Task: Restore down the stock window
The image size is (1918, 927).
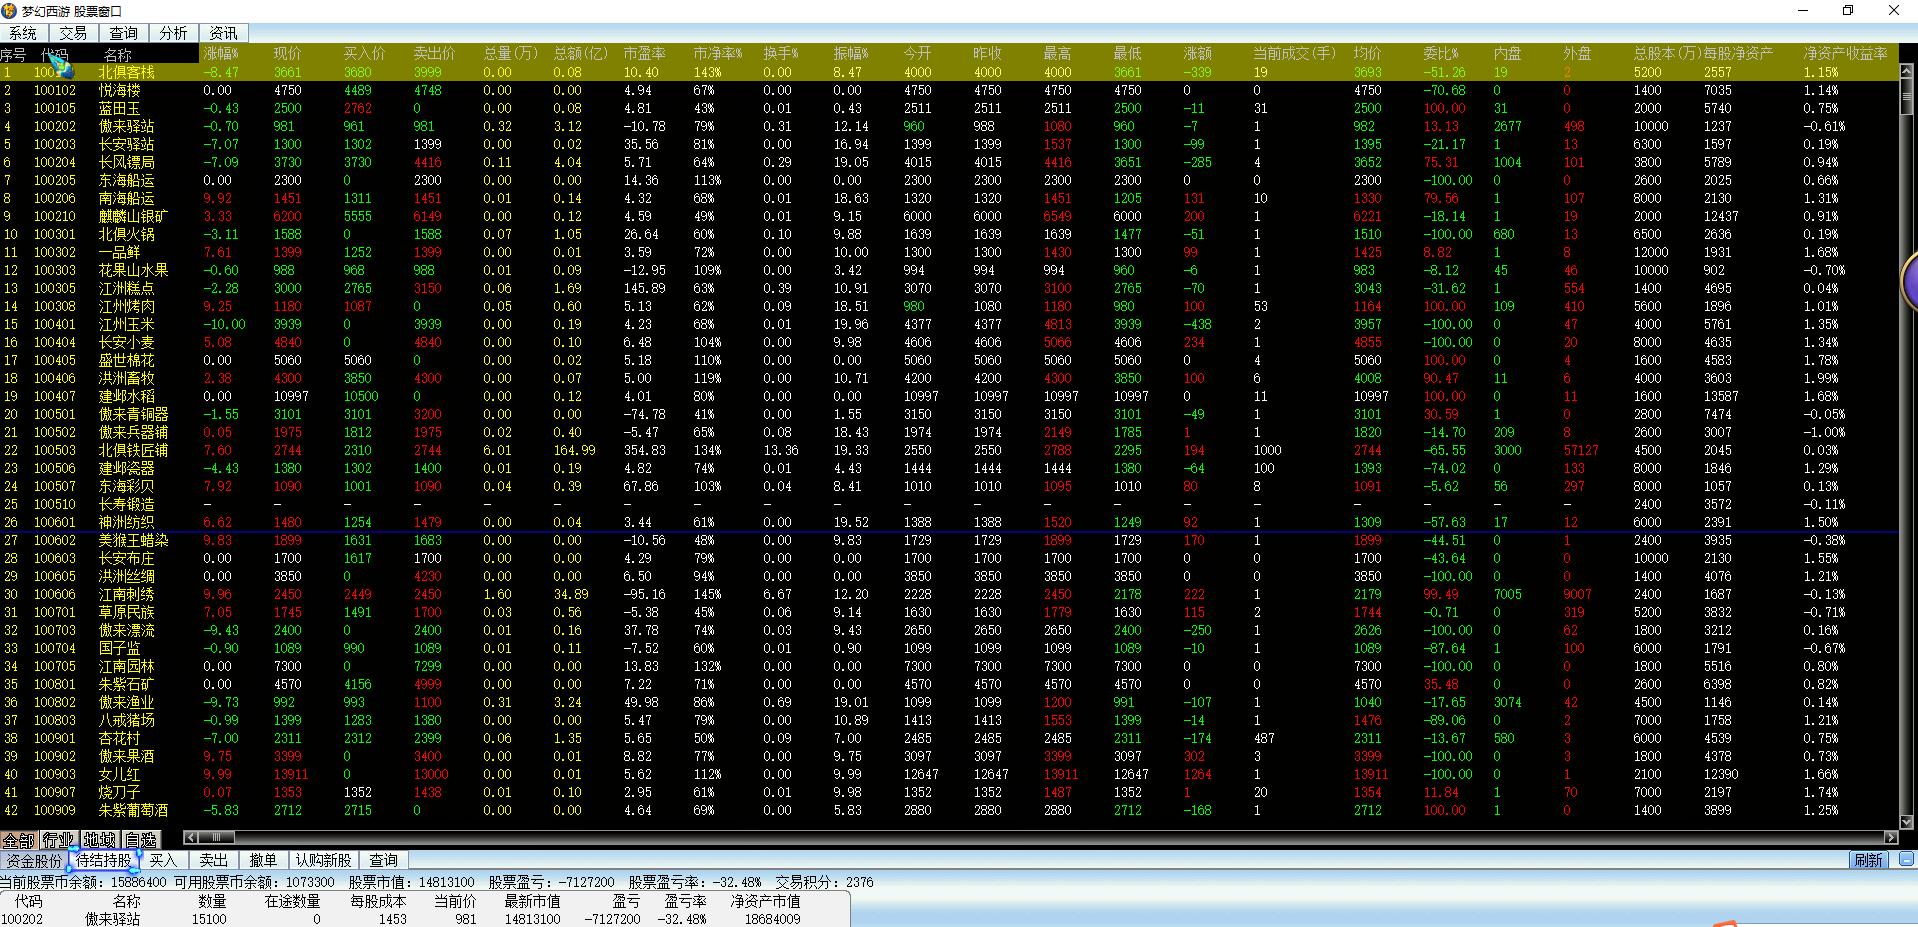Action: tap(1847, 11)
